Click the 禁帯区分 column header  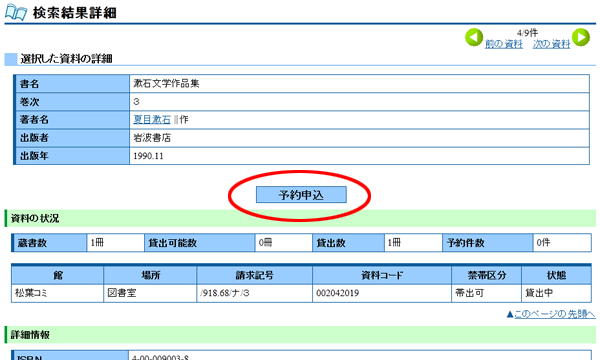point(487,275)
